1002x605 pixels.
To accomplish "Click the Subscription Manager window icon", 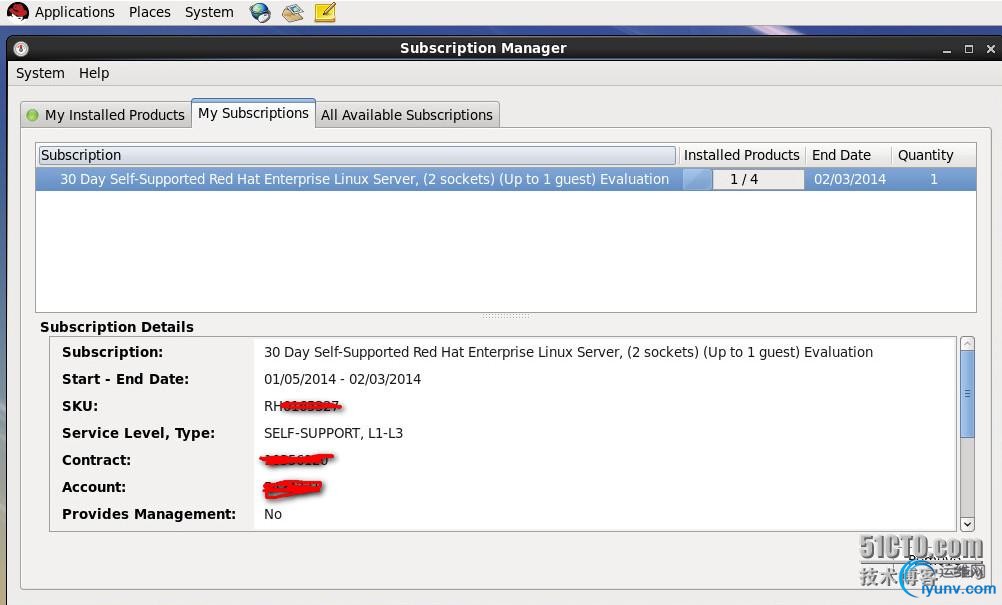I will (x=20, y=49).
